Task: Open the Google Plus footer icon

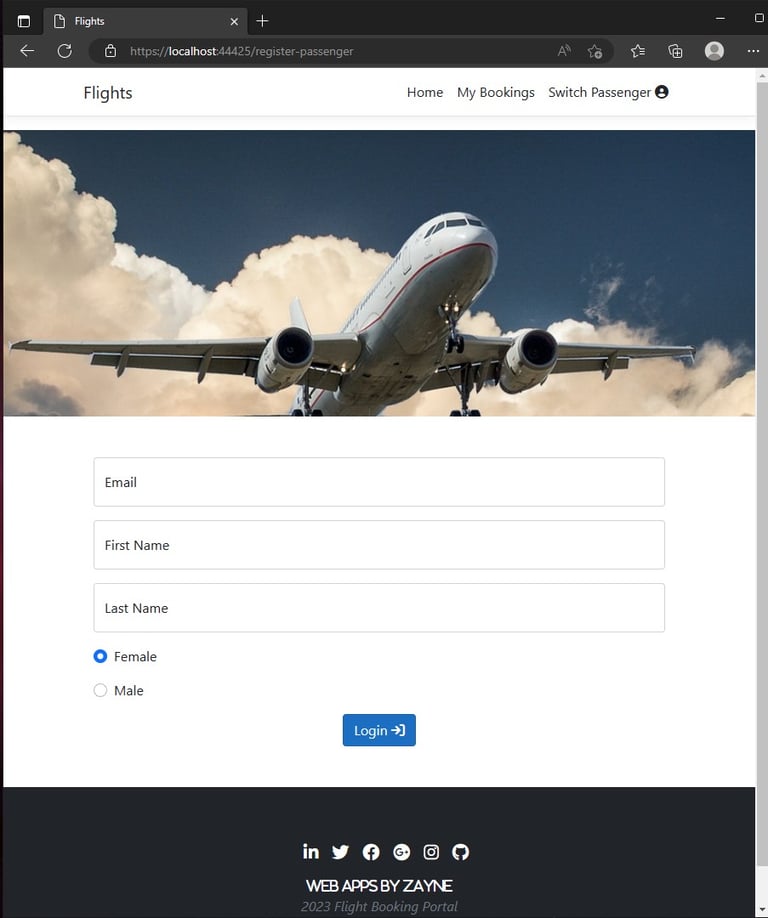Action: (402, 852)
